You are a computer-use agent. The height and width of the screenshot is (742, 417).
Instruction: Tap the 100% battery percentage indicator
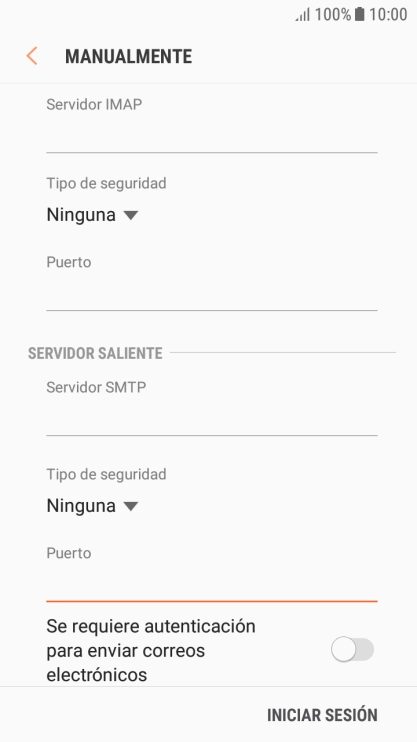coord(333,15)
